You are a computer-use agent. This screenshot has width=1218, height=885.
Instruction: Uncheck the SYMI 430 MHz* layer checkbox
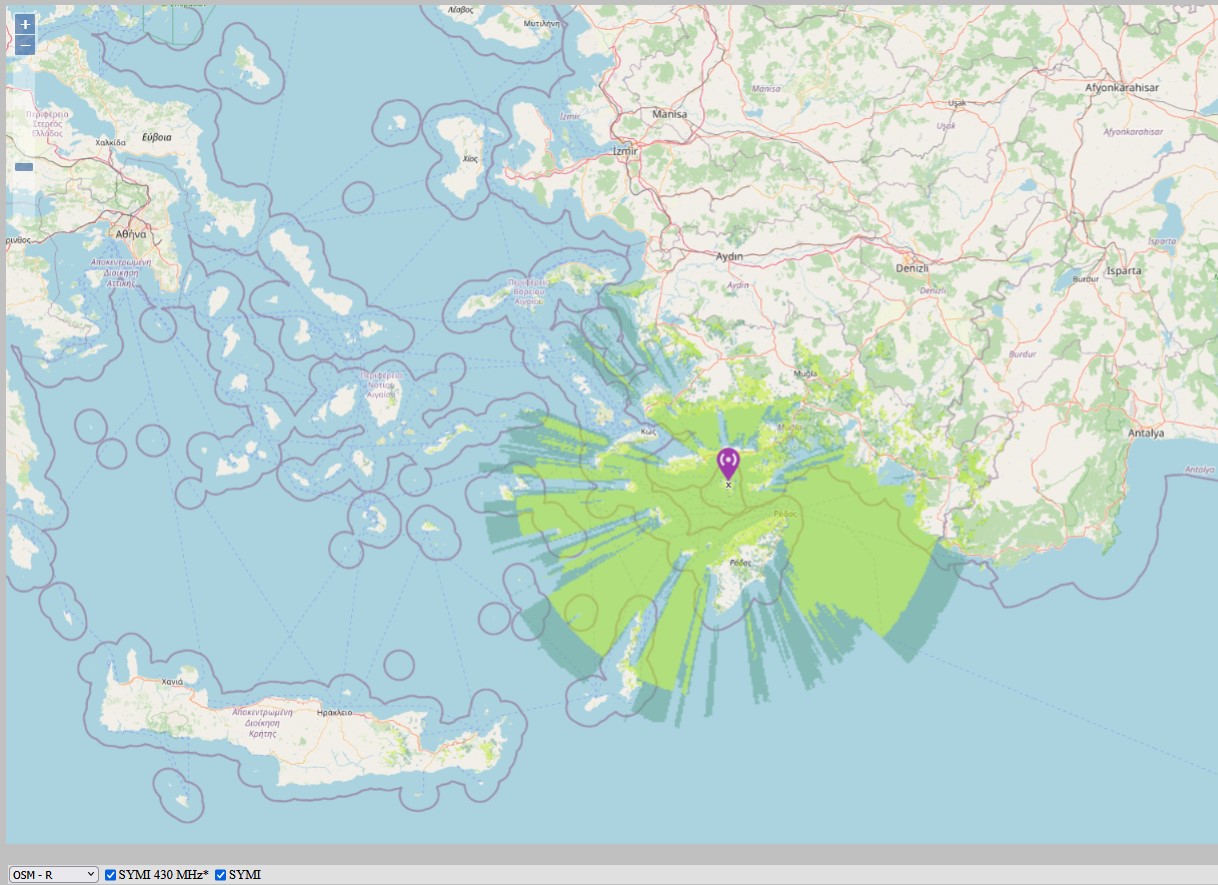pos(111,875)
